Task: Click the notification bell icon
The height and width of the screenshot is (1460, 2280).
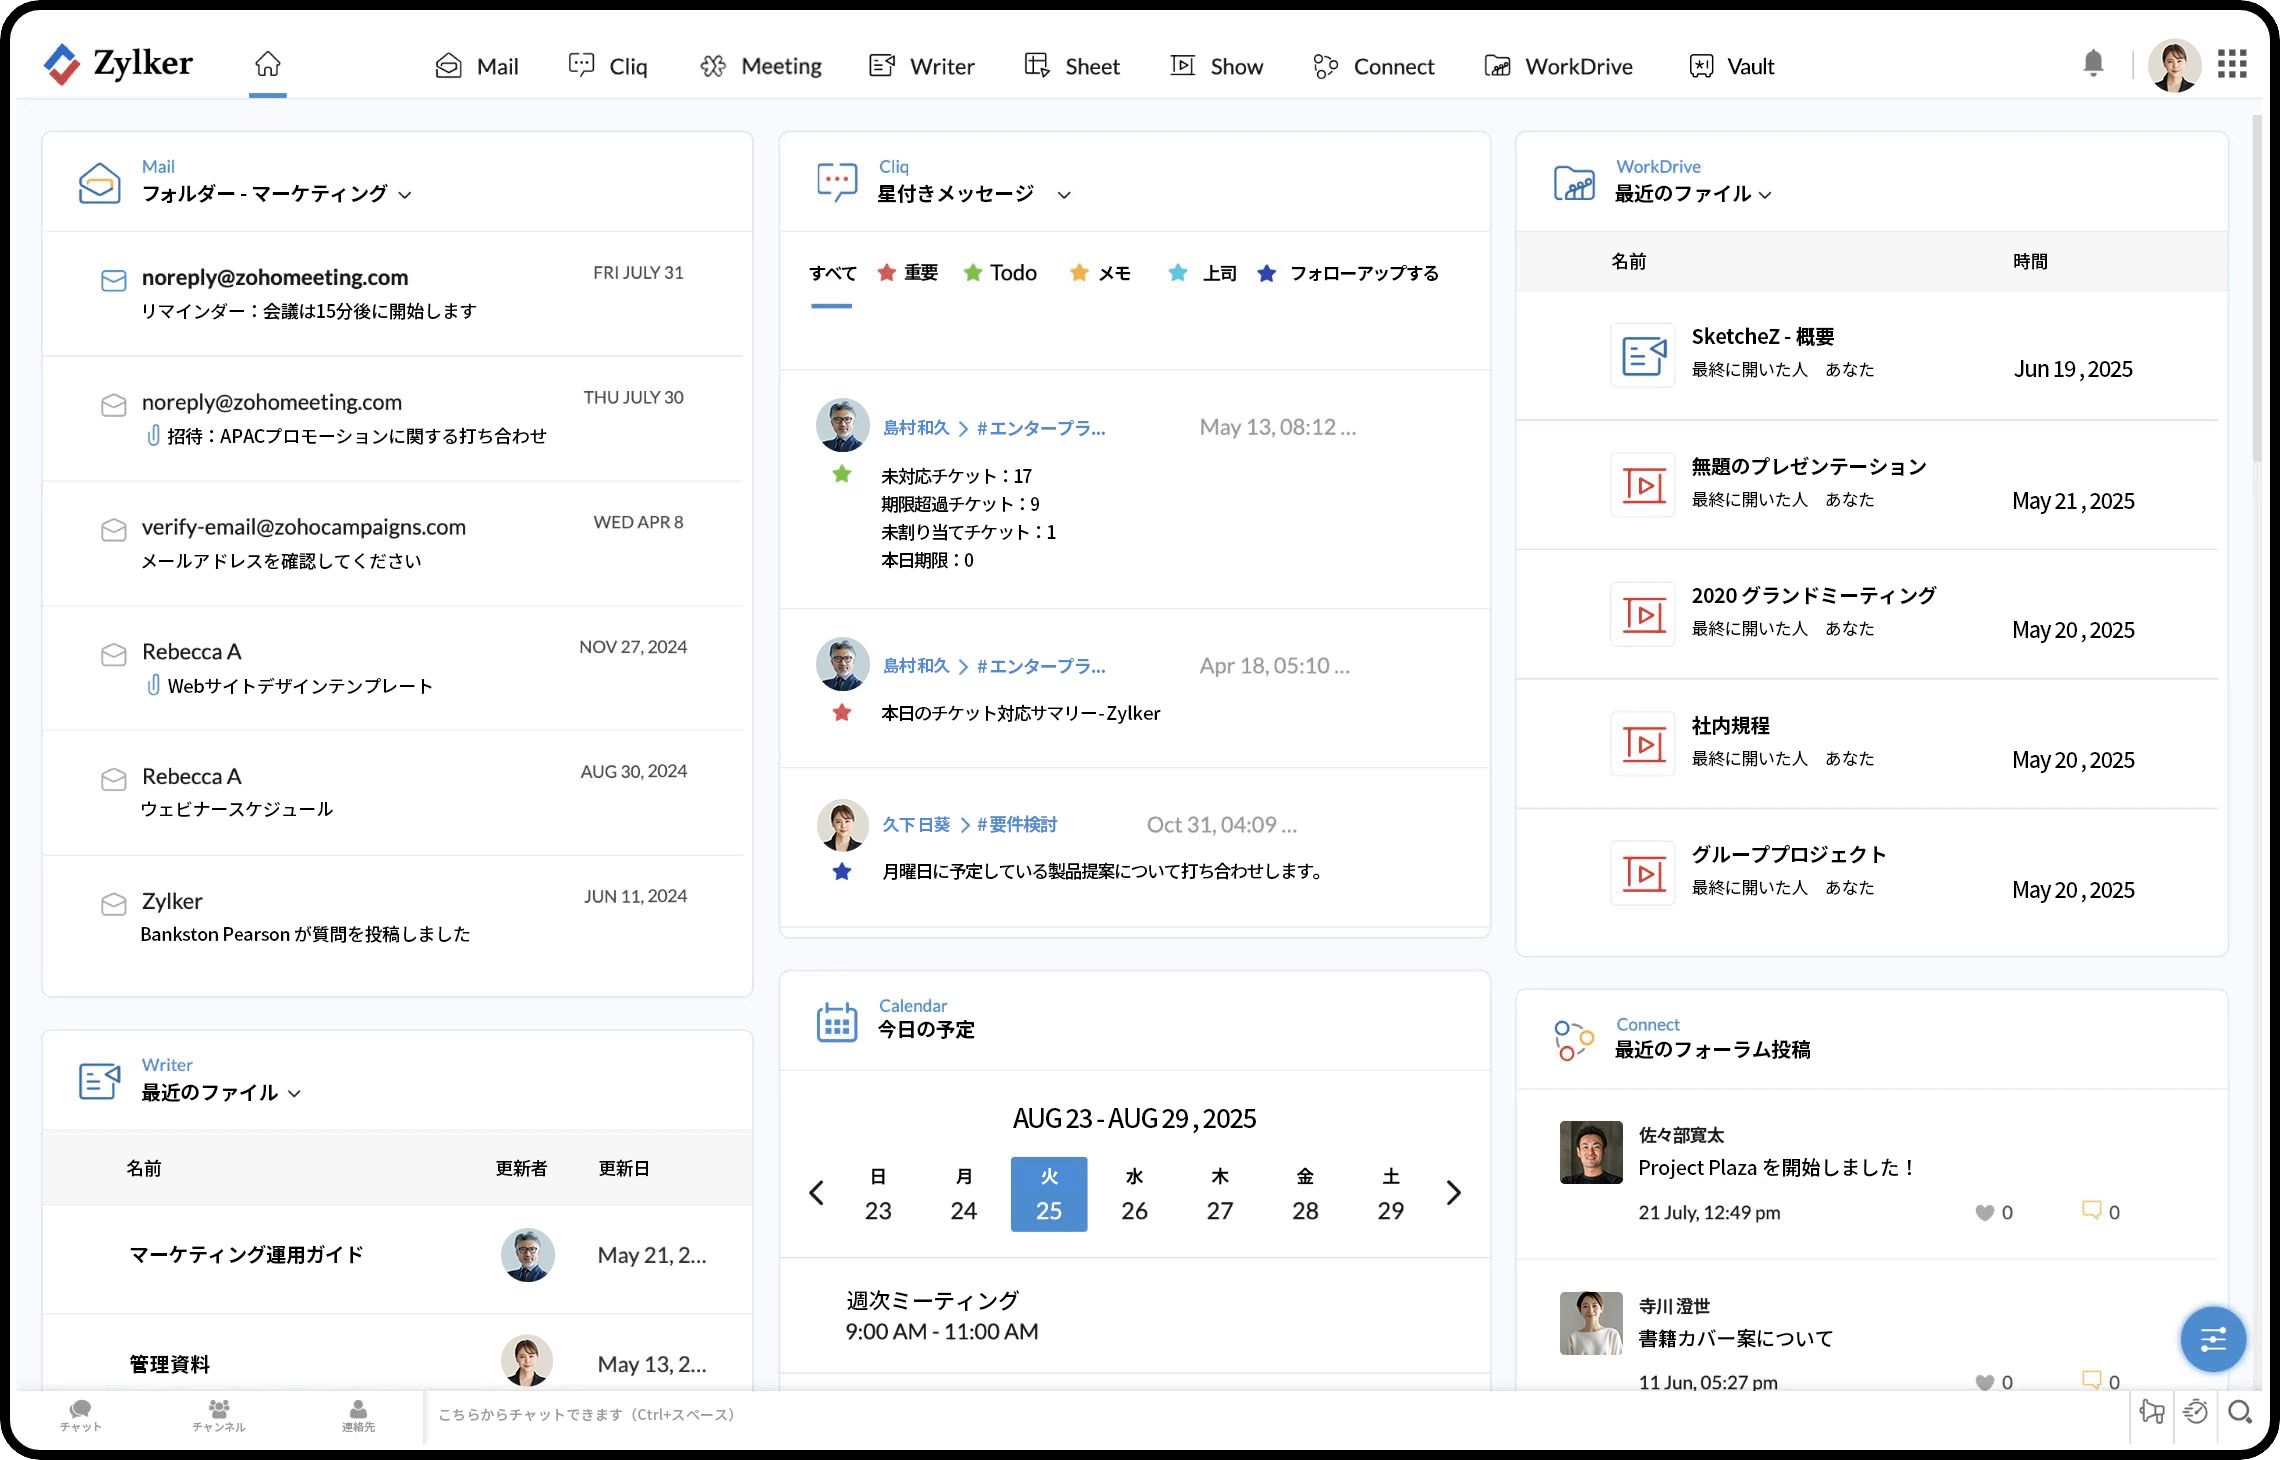Action: pyautogui.click(x=2093, y=64)
